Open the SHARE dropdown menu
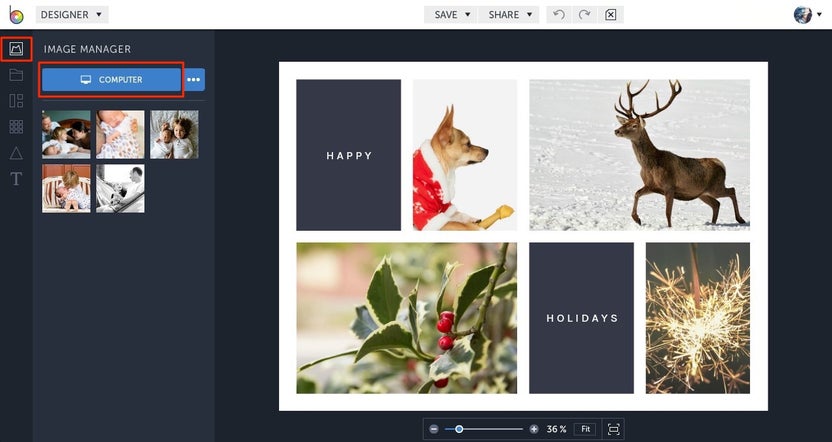Viewport: 832px width, 442px height. (509, 15)
